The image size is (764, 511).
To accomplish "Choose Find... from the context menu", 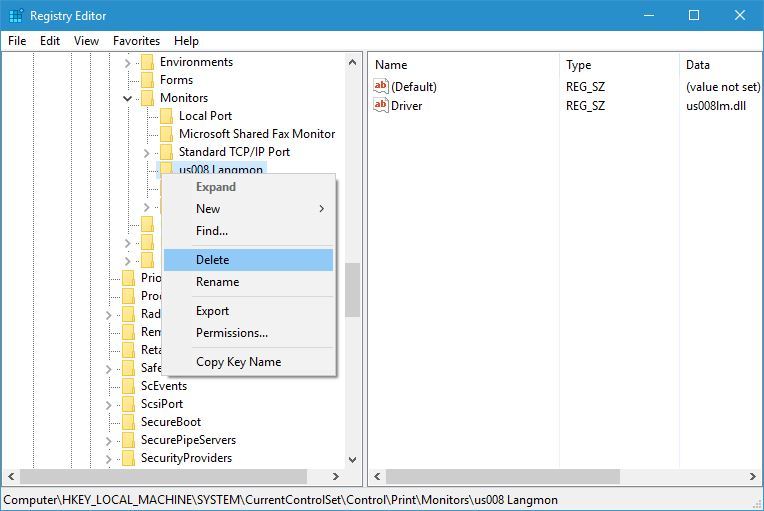I will coord(248,230).
